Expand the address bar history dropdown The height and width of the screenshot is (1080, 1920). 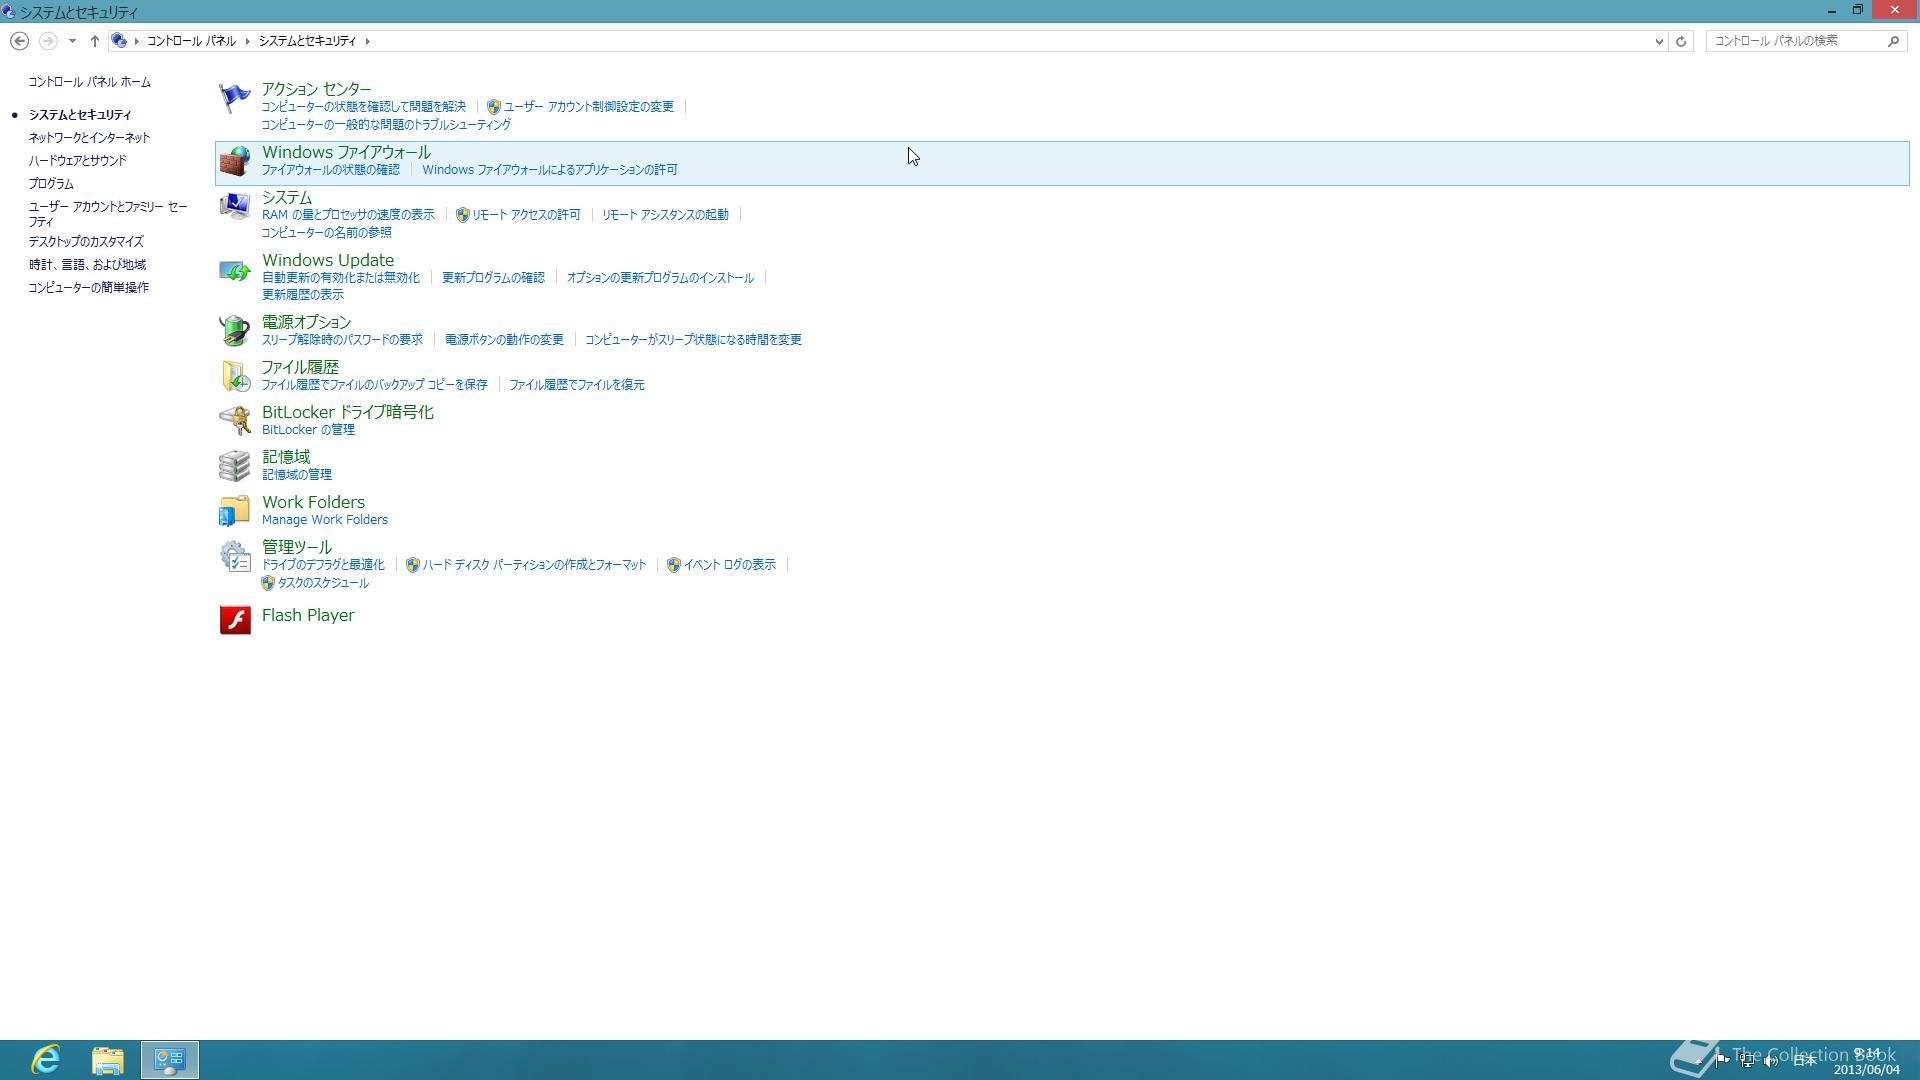(x=1659, y=41)
